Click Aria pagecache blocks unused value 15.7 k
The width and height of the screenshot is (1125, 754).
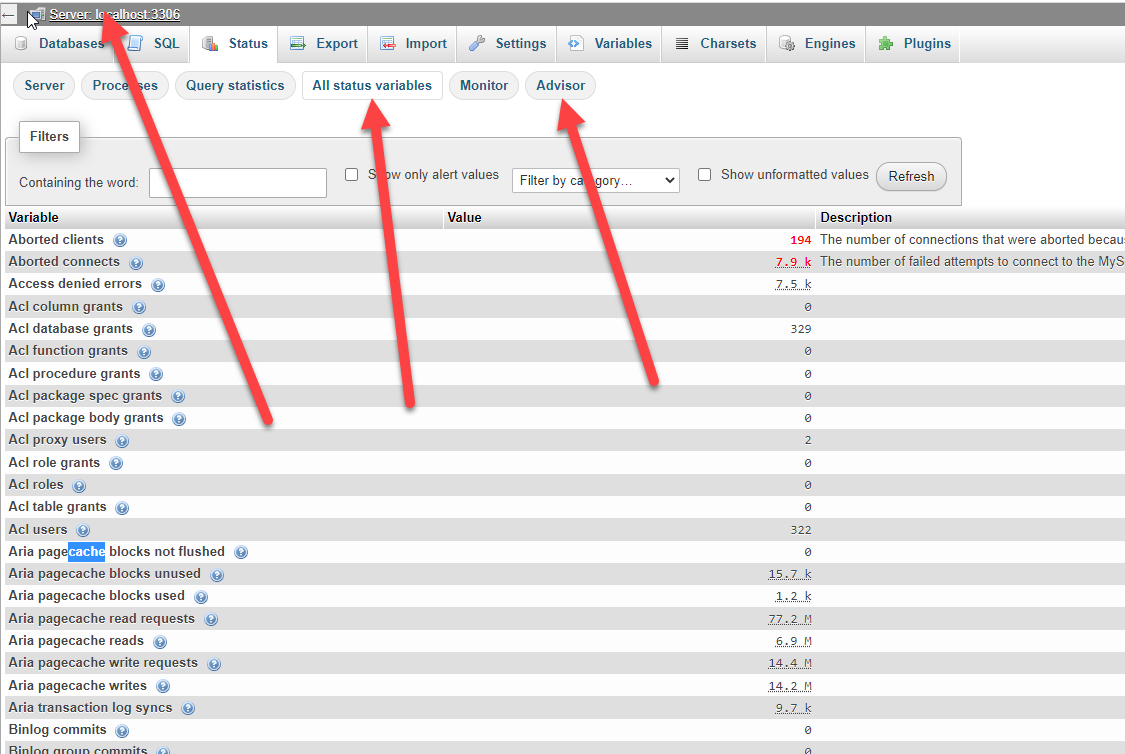point(790,574)
